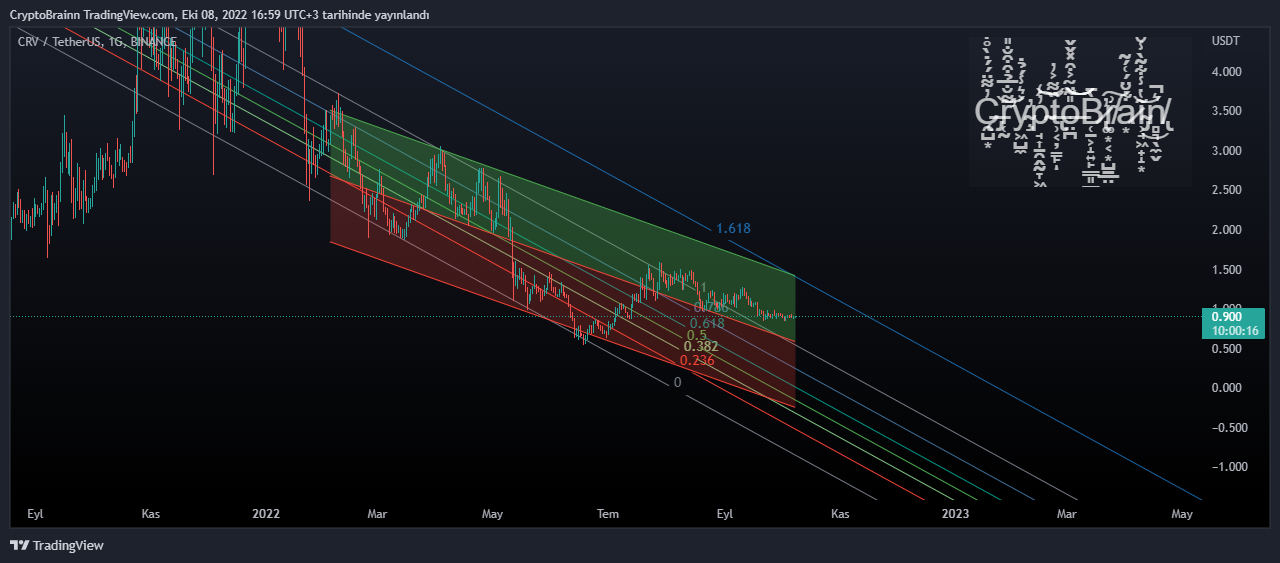Click the 2023 label on the time axis

coord(955,514)
